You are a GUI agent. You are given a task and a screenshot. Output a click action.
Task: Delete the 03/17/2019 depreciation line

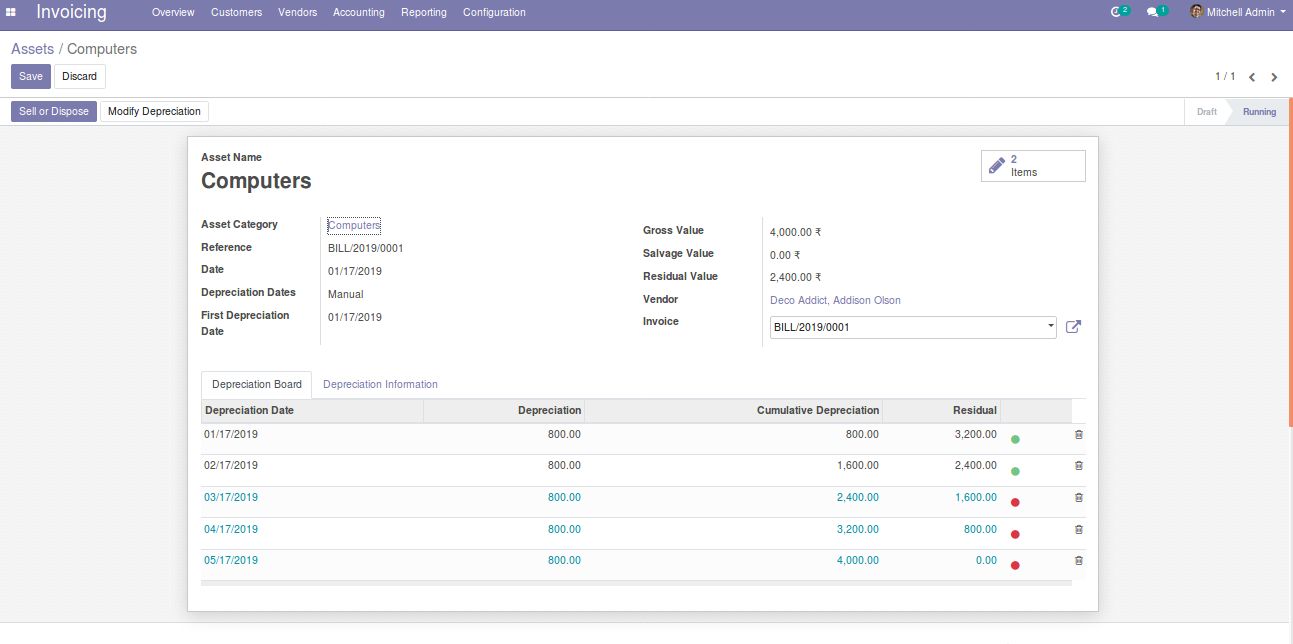[x=1078, y=498]
